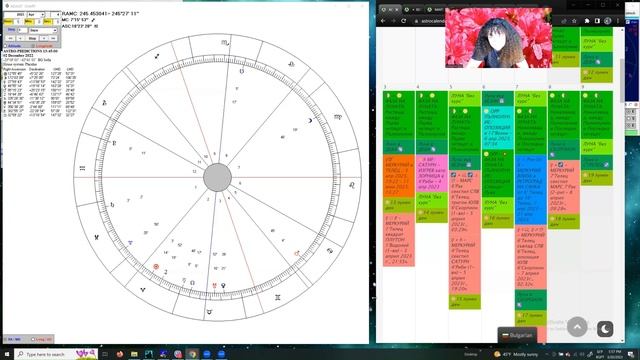This screenshot has height=360, width=640.
Task: Click the Saturn symbol in the chart
Action: (112, 204)
